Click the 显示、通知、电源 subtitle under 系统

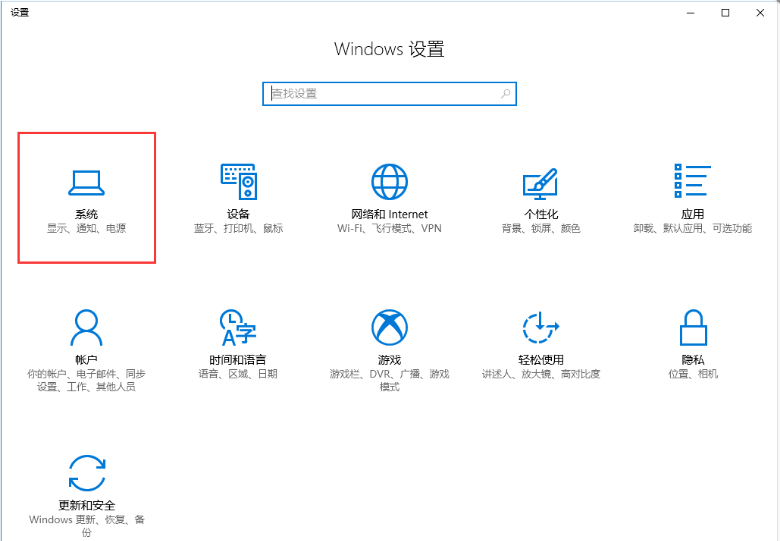[86, 229]
